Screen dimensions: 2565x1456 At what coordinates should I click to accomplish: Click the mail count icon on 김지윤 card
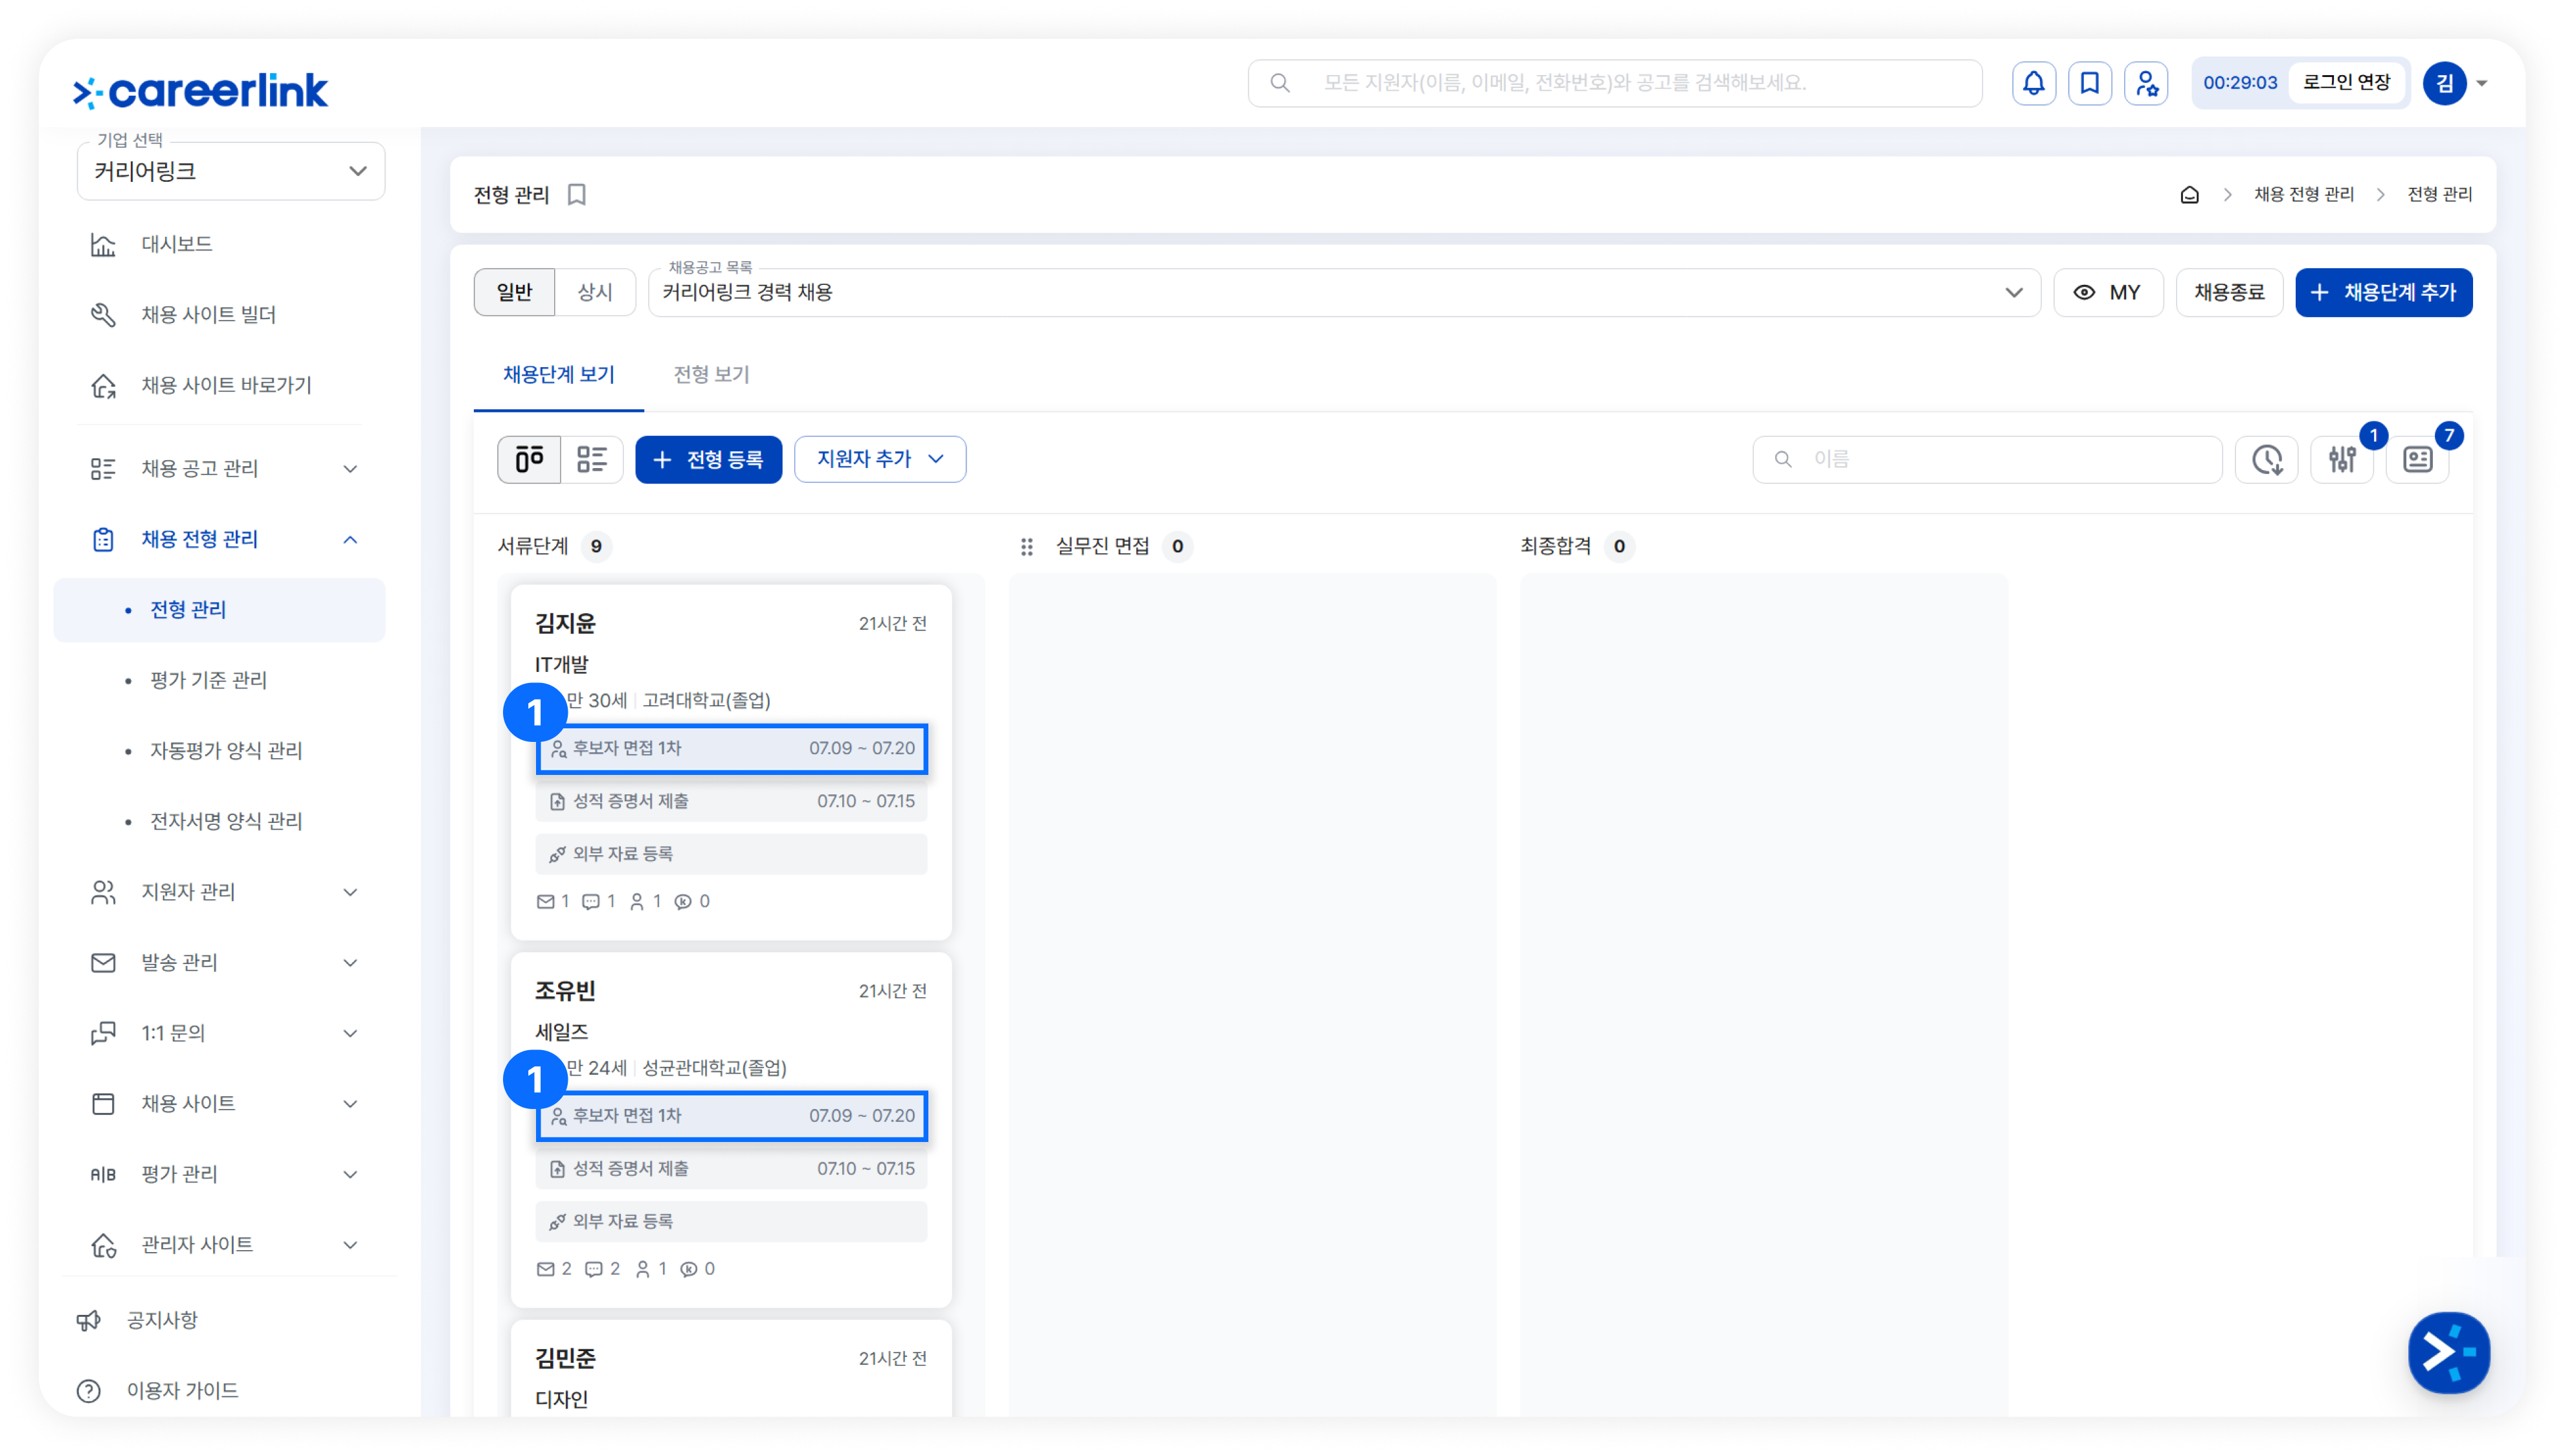click(545, 902)
